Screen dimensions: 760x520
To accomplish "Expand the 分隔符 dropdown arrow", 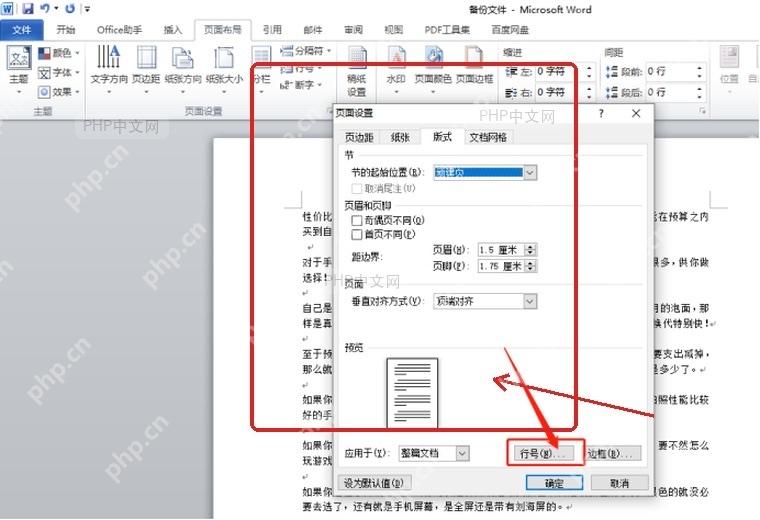I will [329, 50].
